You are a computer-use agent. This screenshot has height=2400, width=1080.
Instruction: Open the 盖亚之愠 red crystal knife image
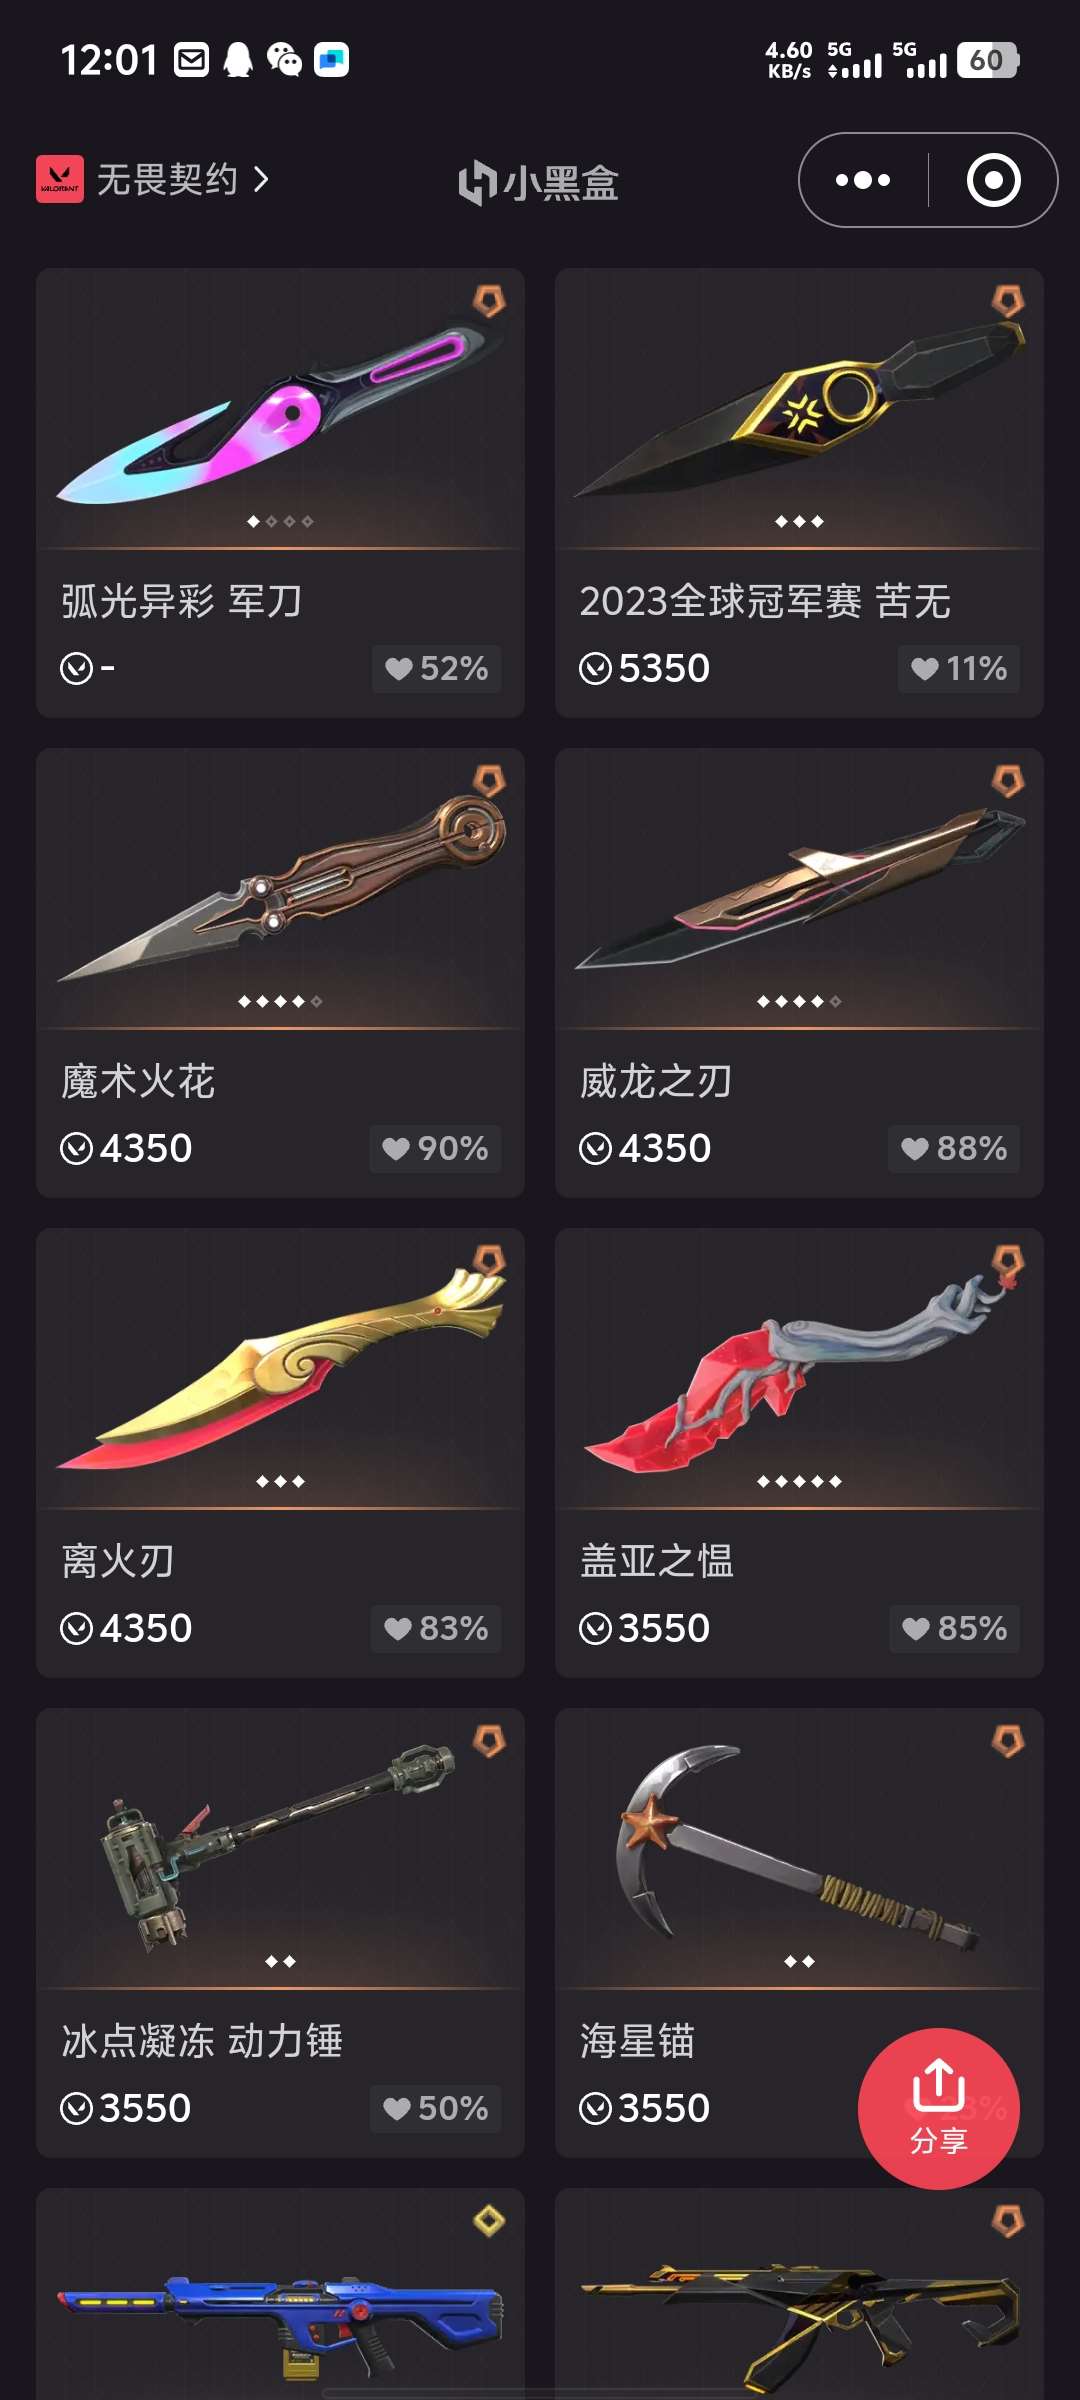point(799,1370)
